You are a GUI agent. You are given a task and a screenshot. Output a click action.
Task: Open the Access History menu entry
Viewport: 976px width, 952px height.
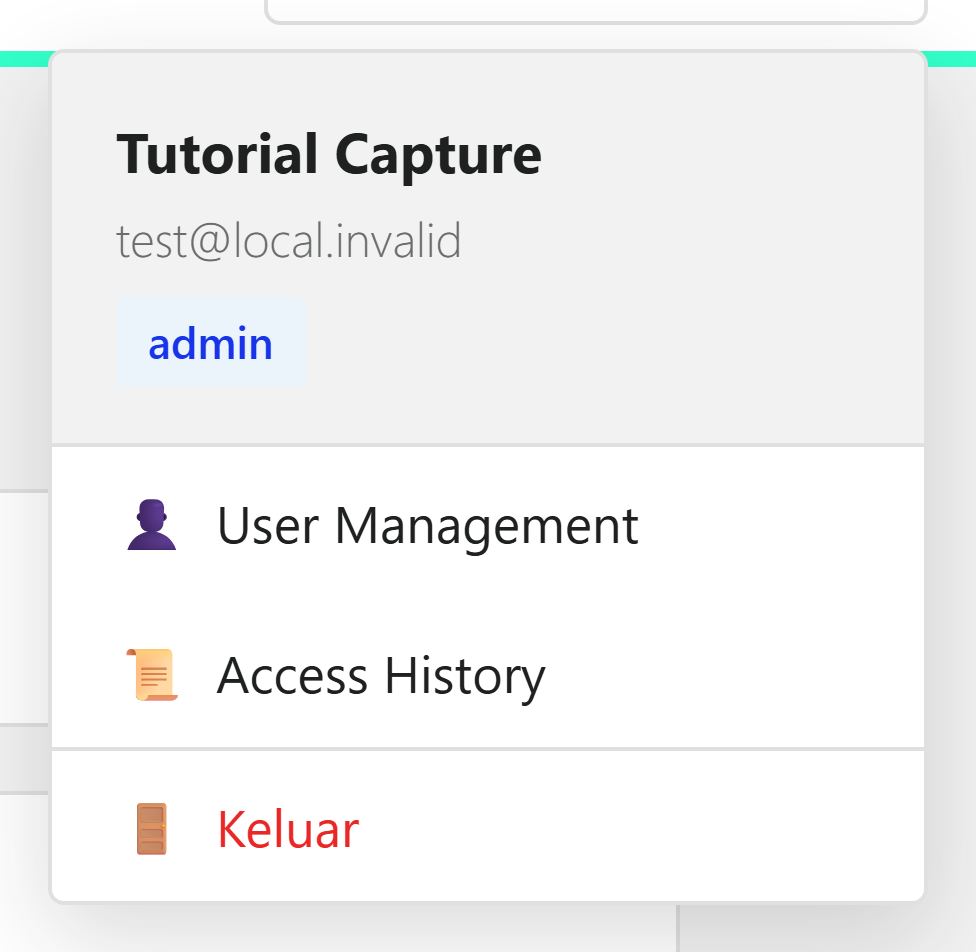pos(488,675)
